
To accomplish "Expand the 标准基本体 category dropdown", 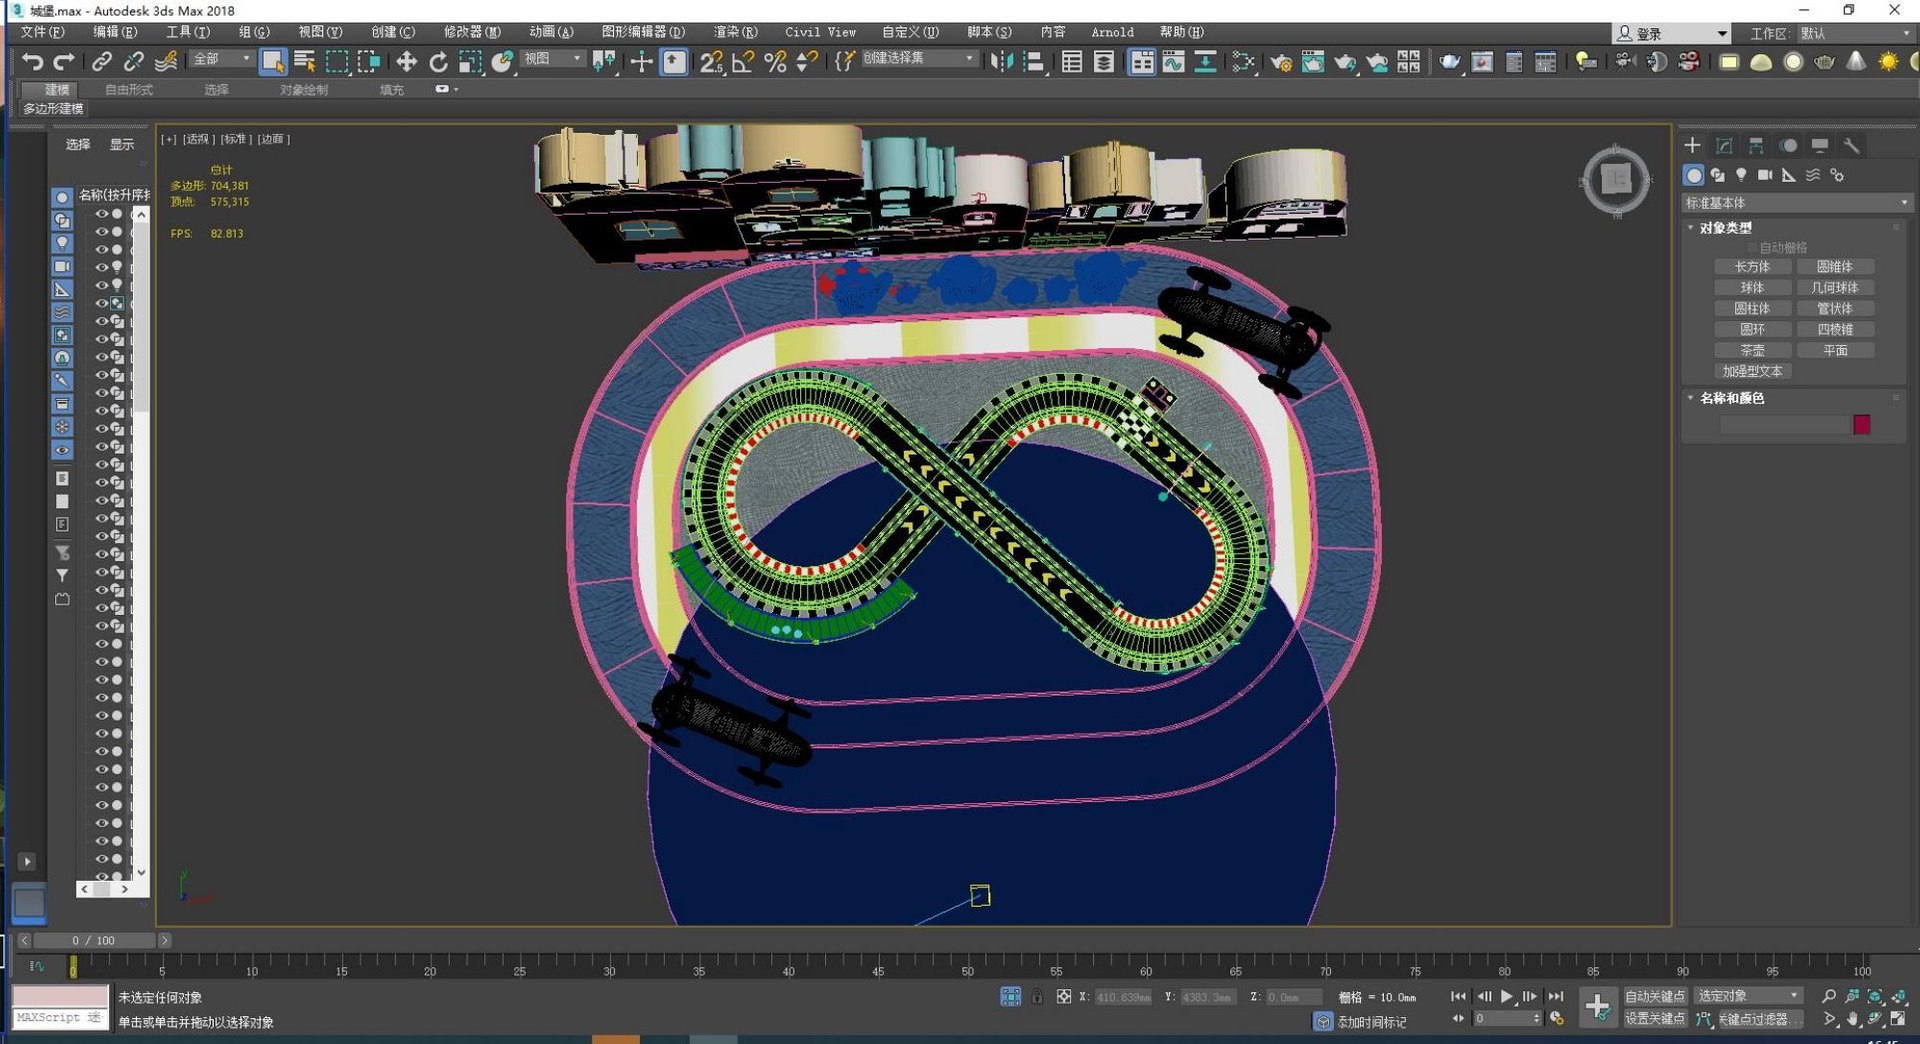I will pyautogui.click(x=1796, y=203).
